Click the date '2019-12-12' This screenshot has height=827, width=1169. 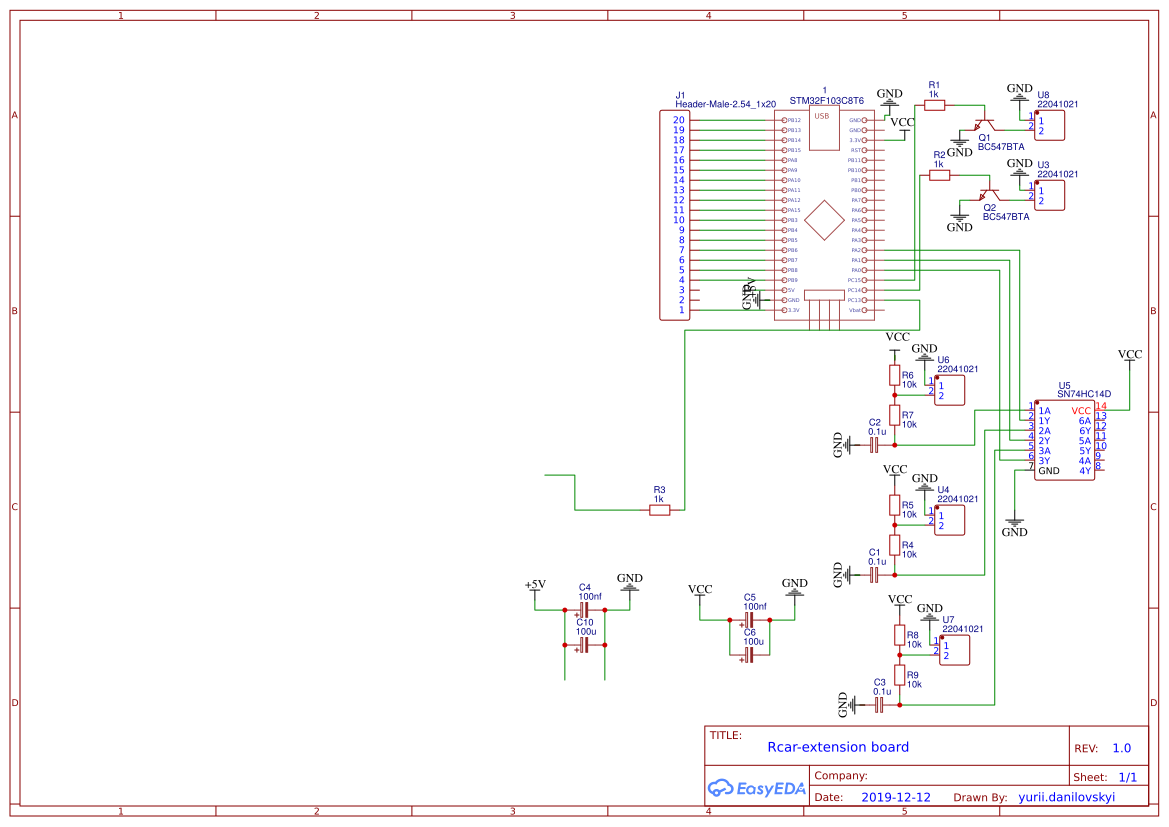click(x=895, y=797)
